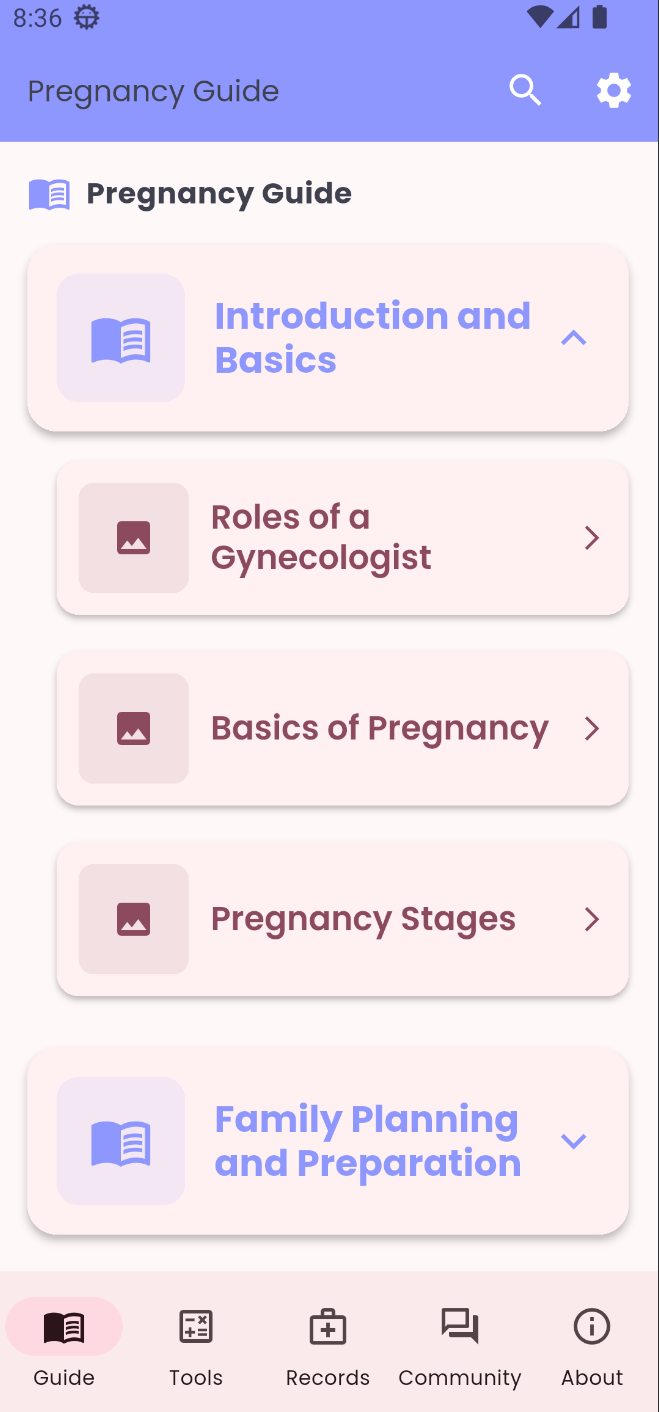Tap image icon for Pregnancy Stages
This screenshot has width=659, height=1412.
tap(134, 919)
